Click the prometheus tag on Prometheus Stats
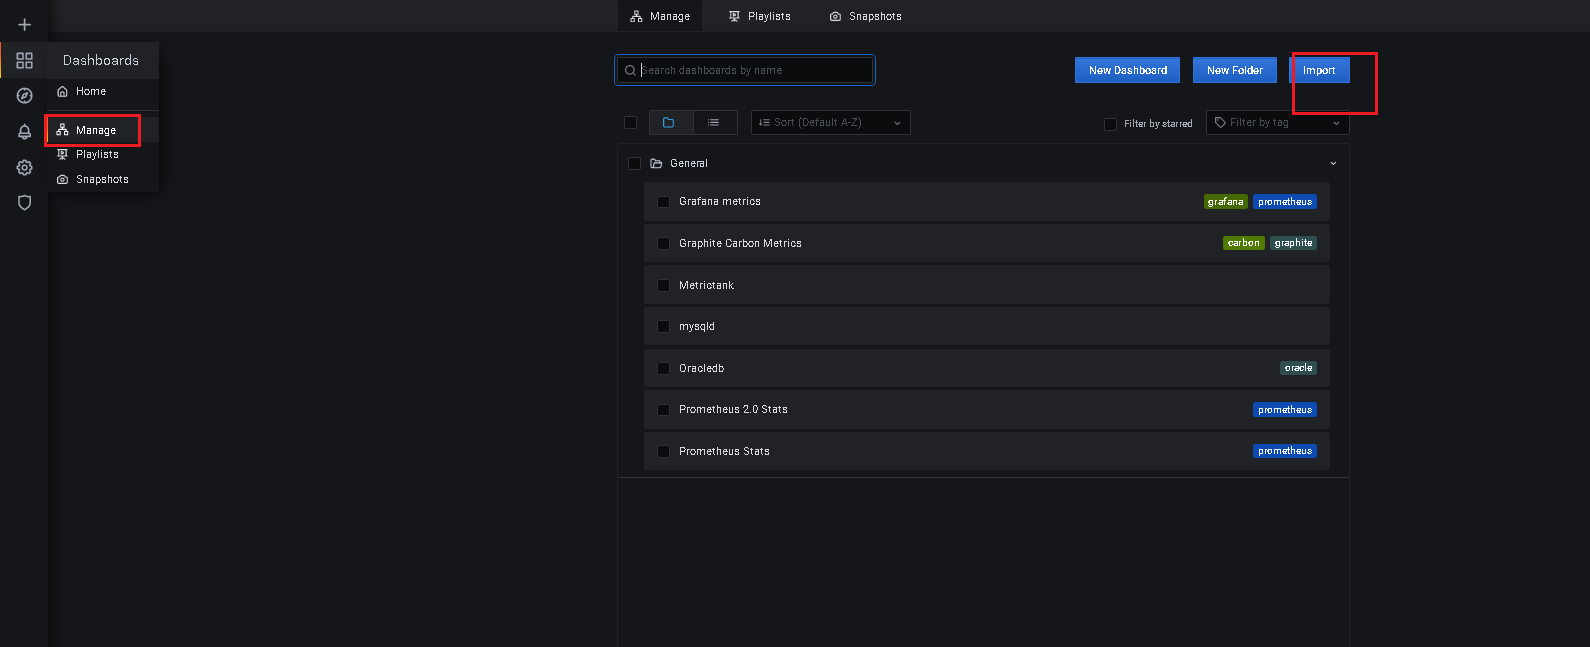The height and width of the screenshot is (647, 1590). [x=1284, y=451]
